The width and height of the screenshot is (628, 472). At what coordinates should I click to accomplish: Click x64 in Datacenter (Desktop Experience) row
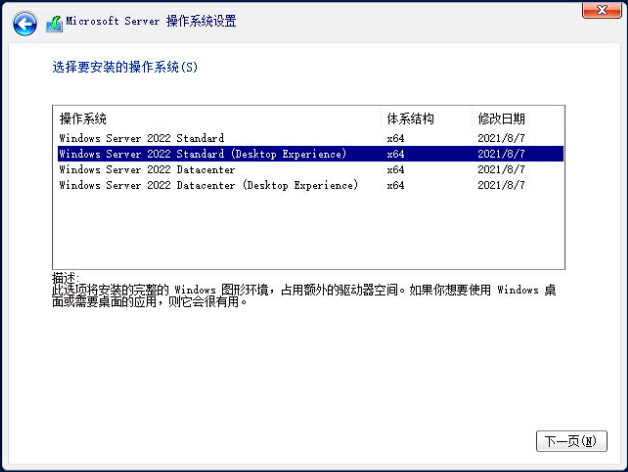click(395, 186)
